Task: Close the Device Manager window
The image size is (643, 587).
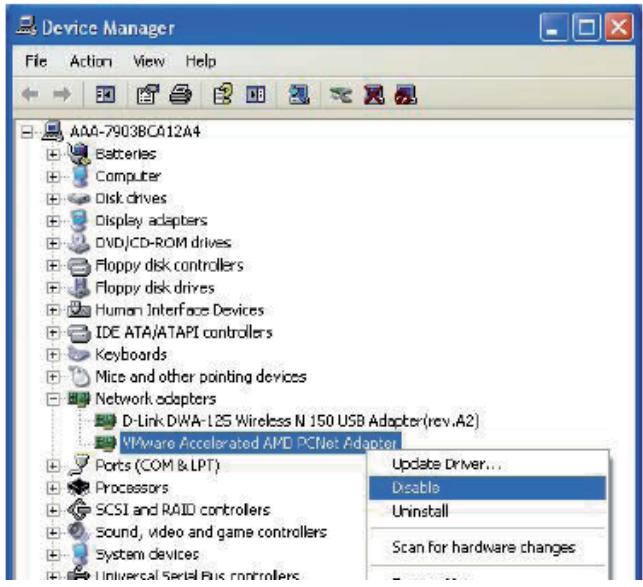Action: [x=619, y=27]
